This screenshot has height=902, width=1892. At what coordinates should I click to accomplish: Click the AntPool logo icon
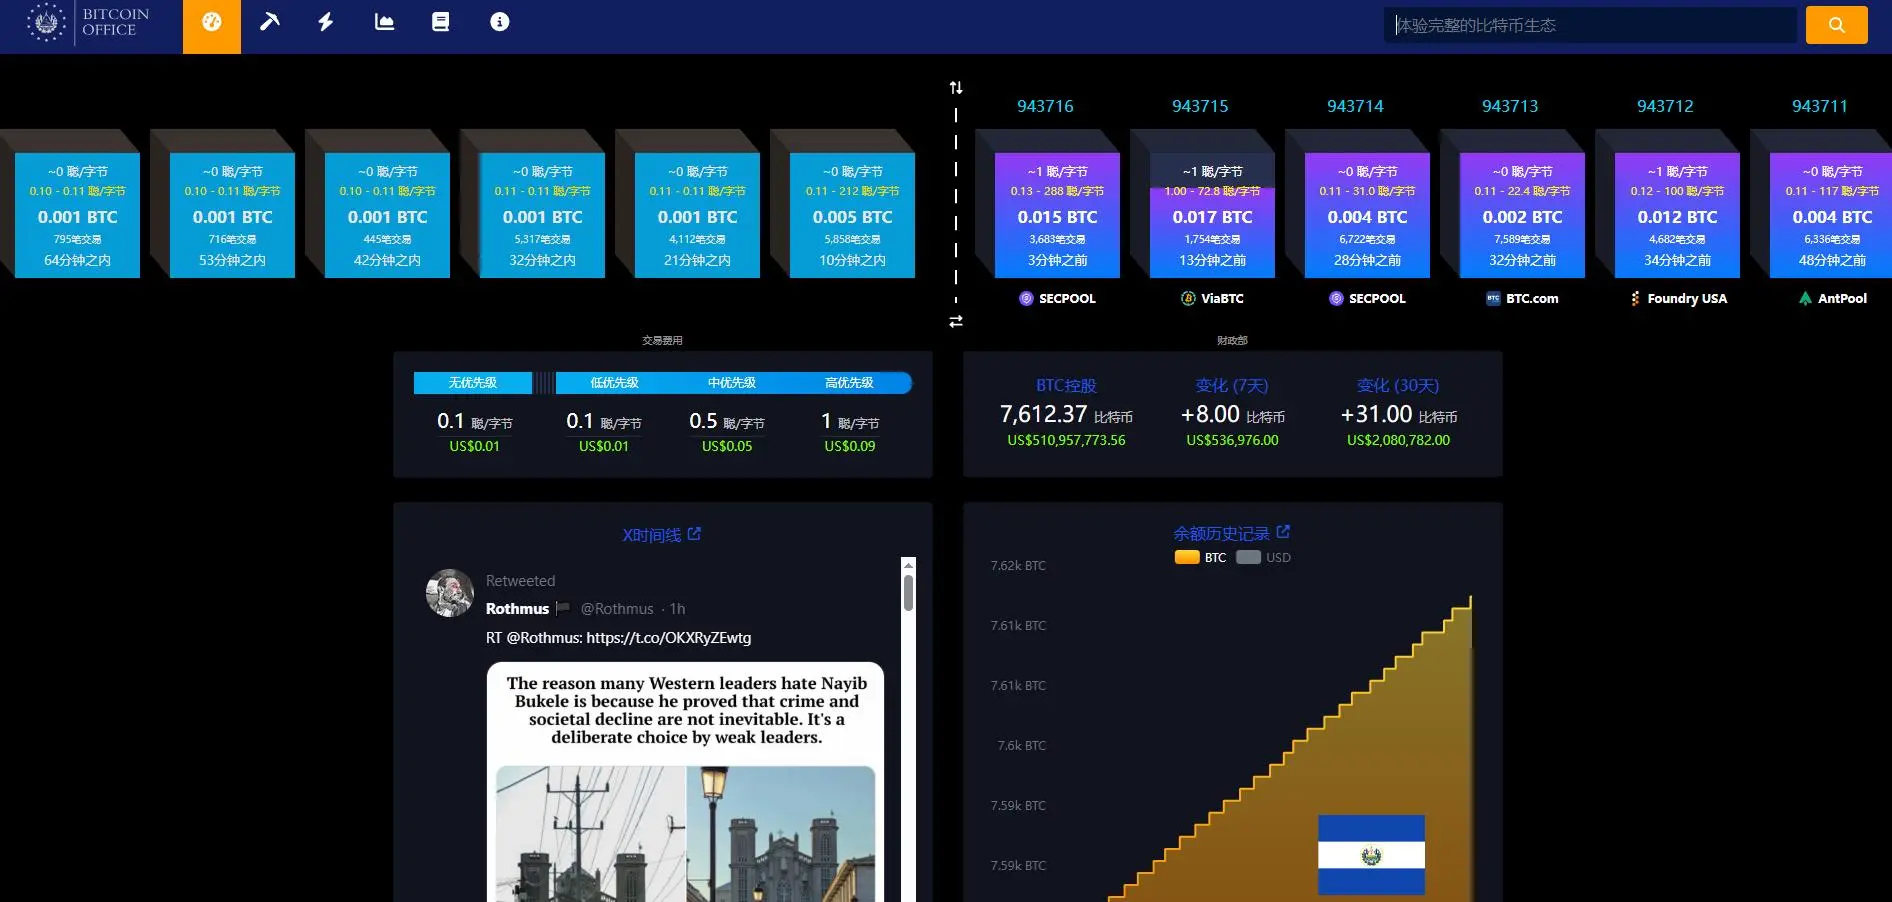1805,298
